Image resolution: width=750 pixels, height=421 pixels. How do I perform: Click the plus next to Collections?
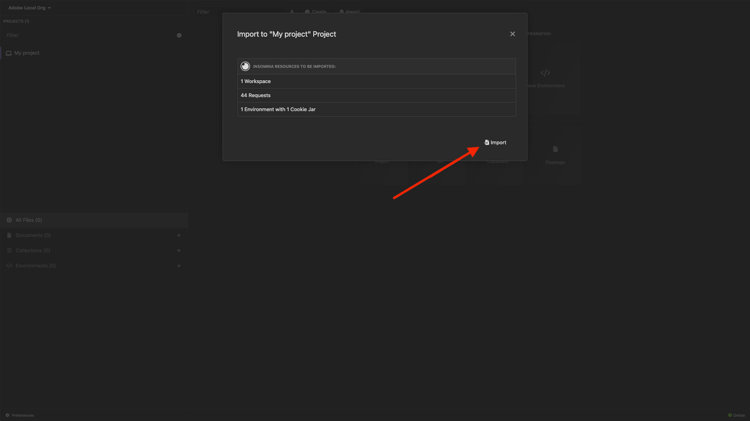179,250
